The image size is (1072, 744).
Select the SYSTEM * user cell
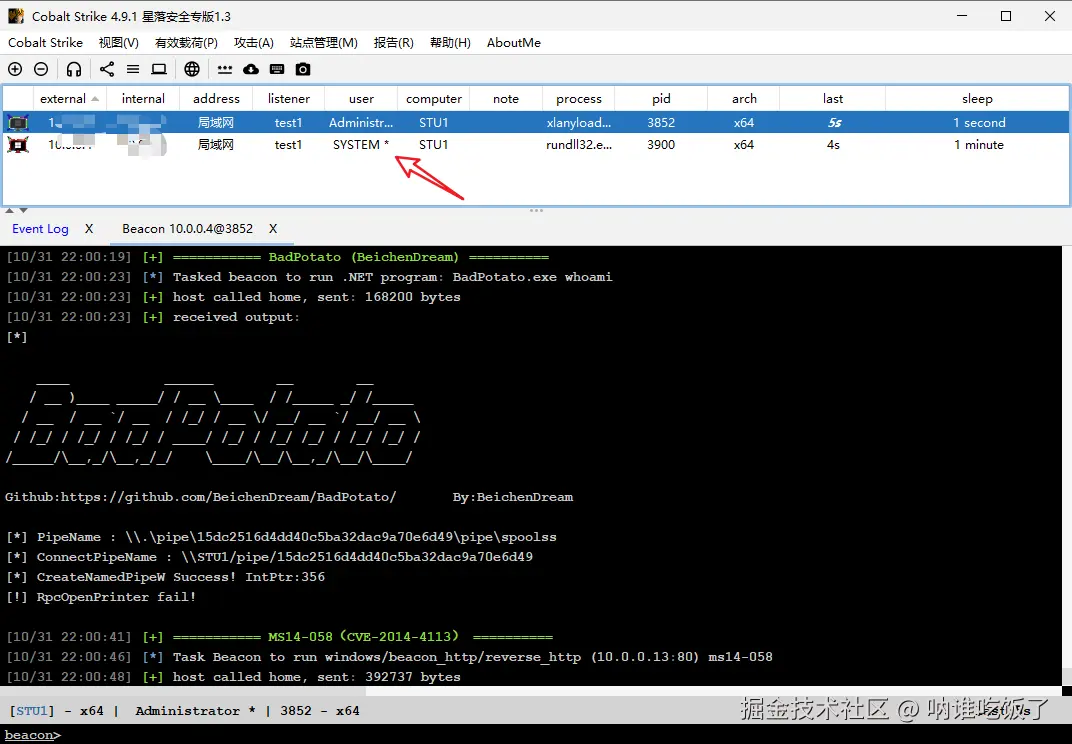click(x=361, y=145)
